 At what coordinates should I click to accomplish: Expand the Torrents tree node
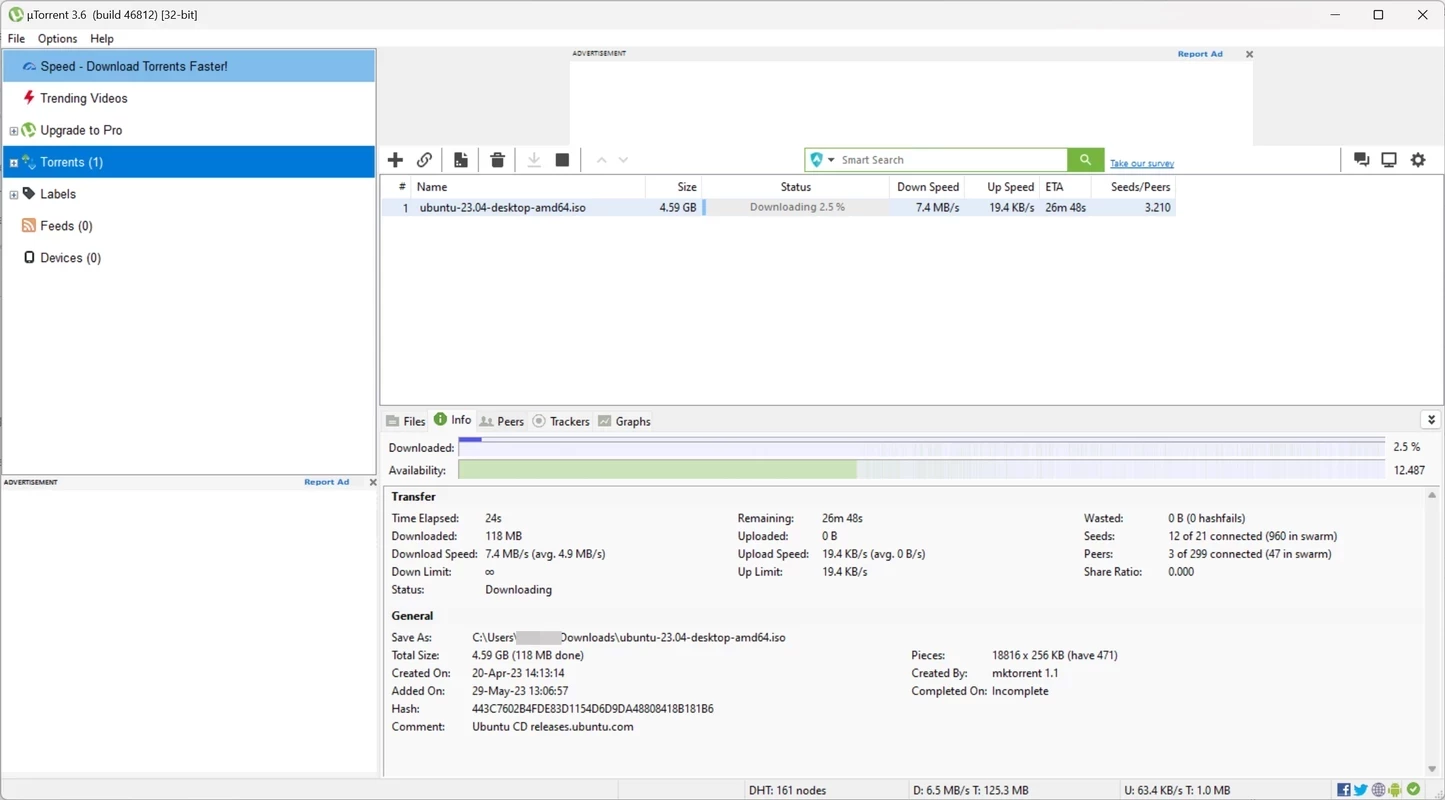click(x=13, y=163)
